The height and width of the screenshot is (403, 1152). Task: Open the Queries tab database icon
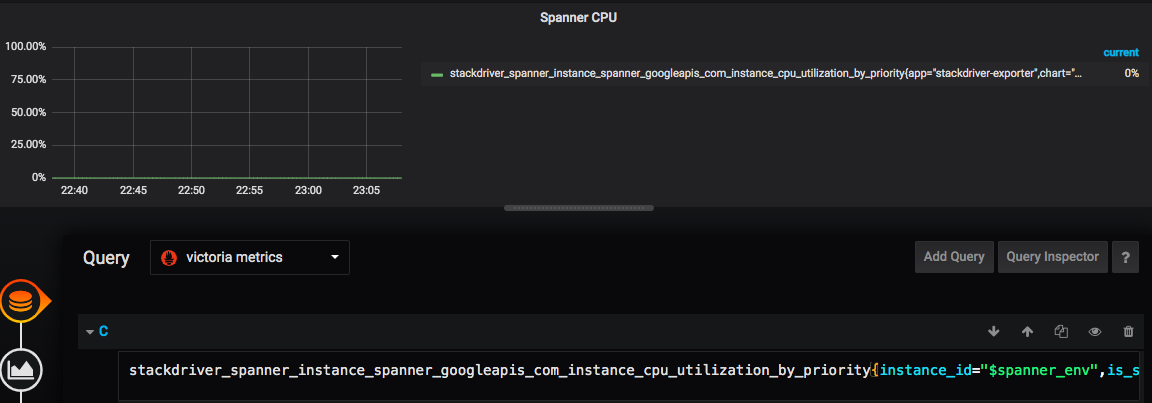coord(22,301)
